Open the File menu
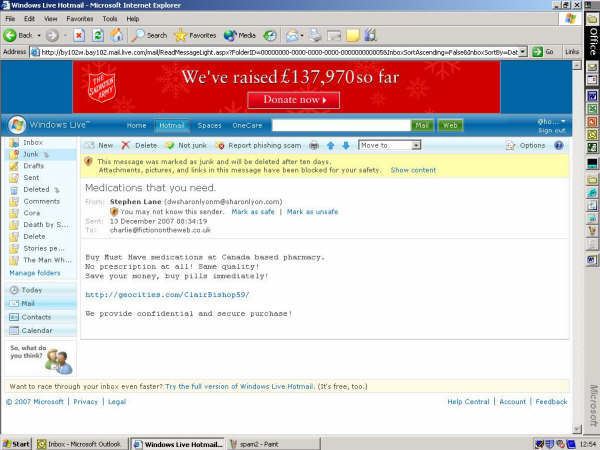Image resolution: width=600 pixels, height=450 pixels. 10,19
